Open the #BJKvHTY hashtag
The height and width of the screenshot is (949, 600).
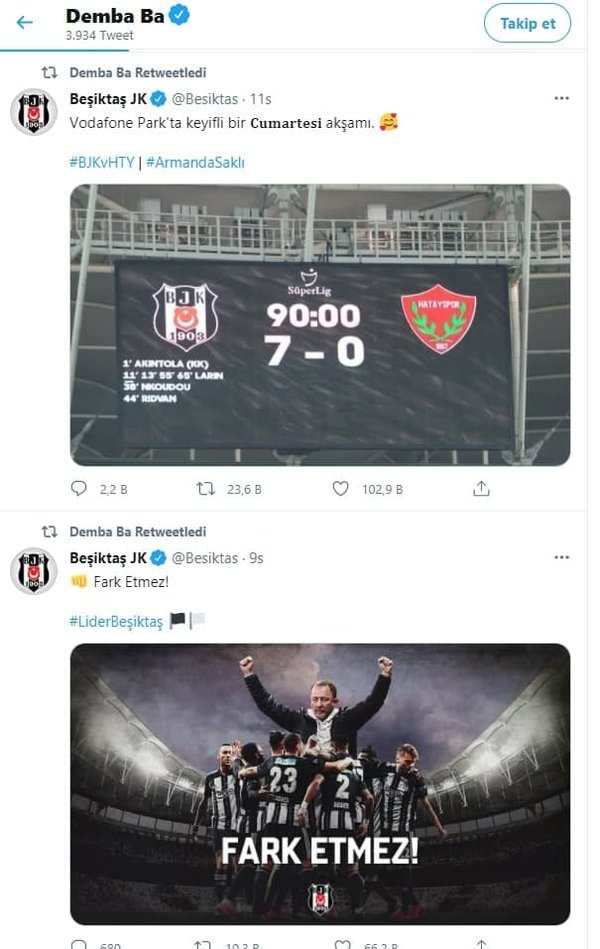pos(101,162)
